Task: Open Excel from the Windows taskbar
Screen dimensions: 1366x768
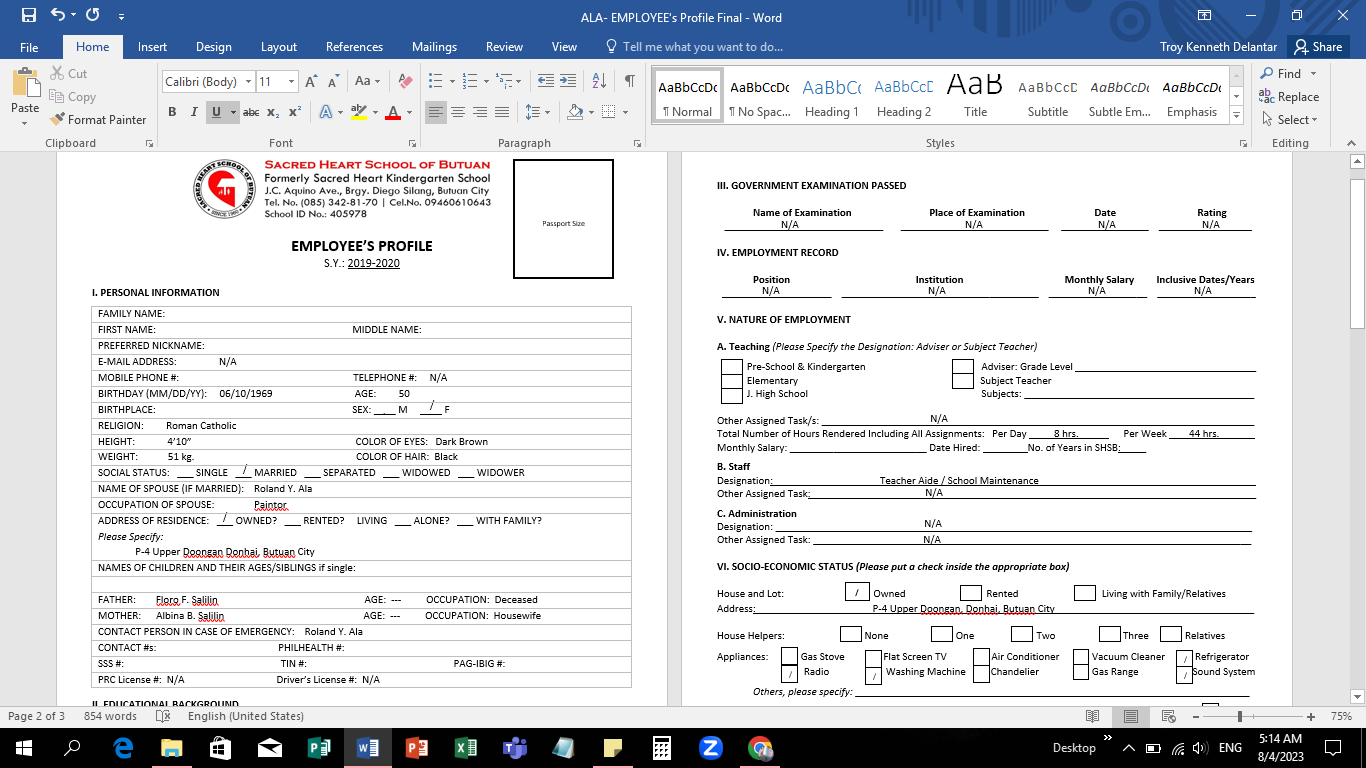Action: coord(465,748)
